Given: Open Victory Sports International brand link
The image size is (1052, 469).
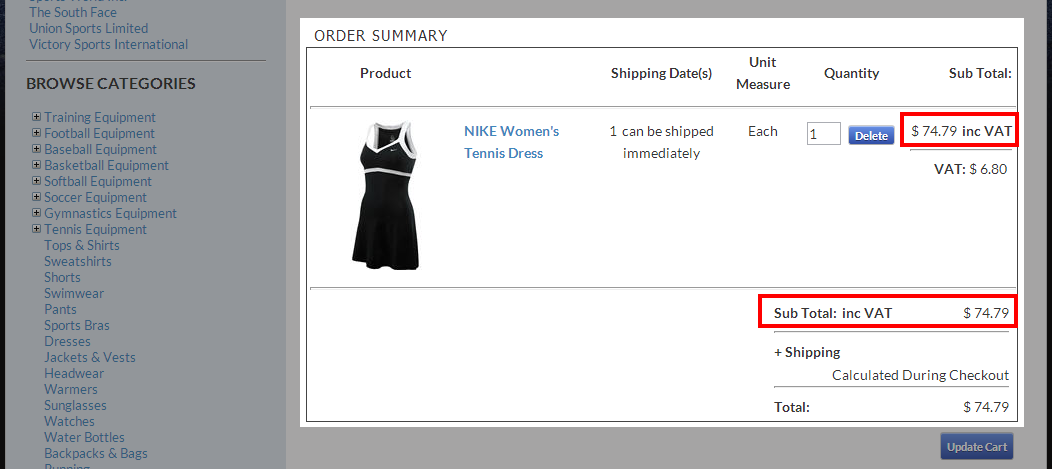Looking at the screenshot, I should [x=109, y=44].
